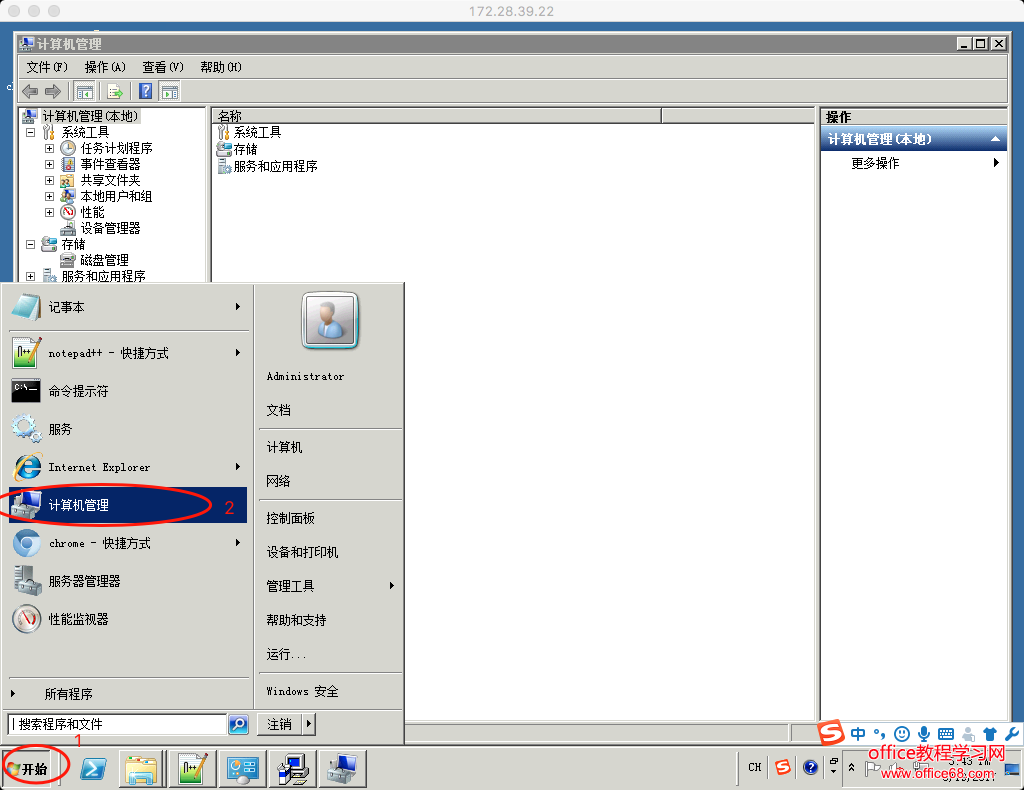Select 共享文件夹 in the tree
Screen dimensions: 1024x790
pos(110,180)
